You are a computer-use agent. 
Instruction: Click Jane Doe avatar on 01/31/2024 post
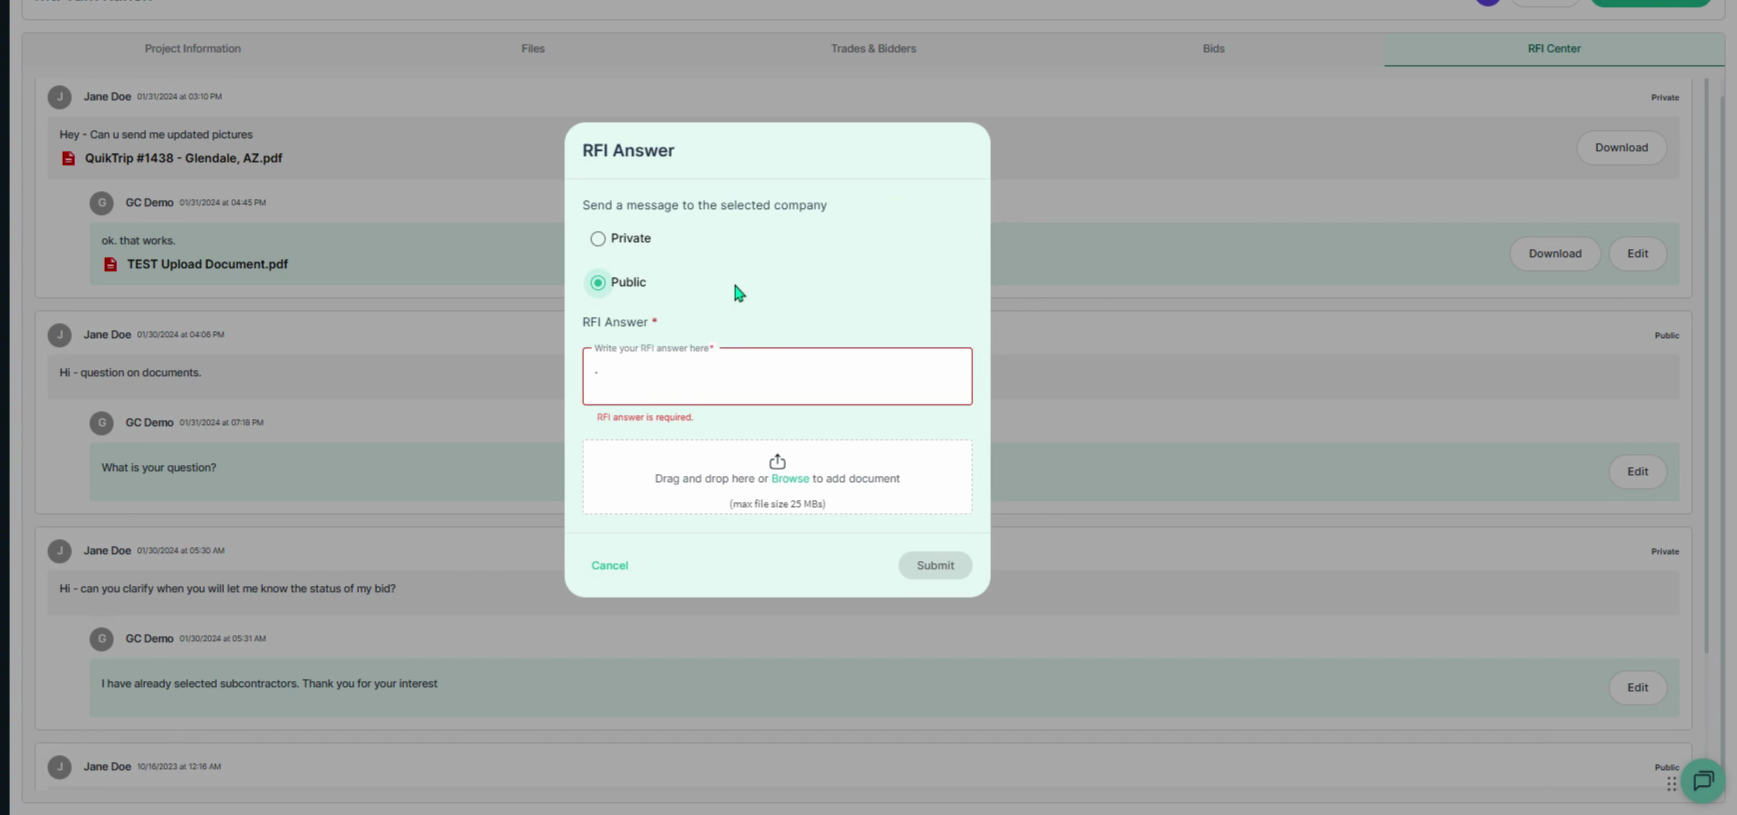pos(59,97)
